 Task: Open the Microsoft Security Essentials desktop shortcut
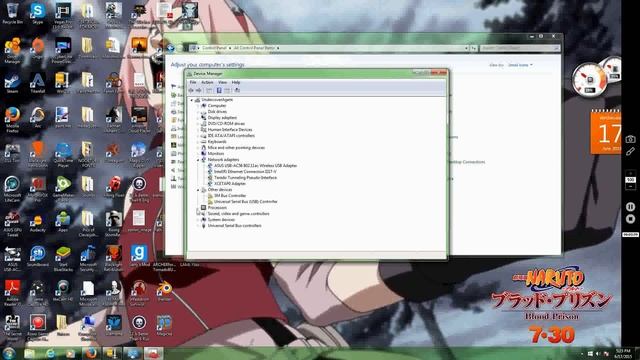[88, 258]
